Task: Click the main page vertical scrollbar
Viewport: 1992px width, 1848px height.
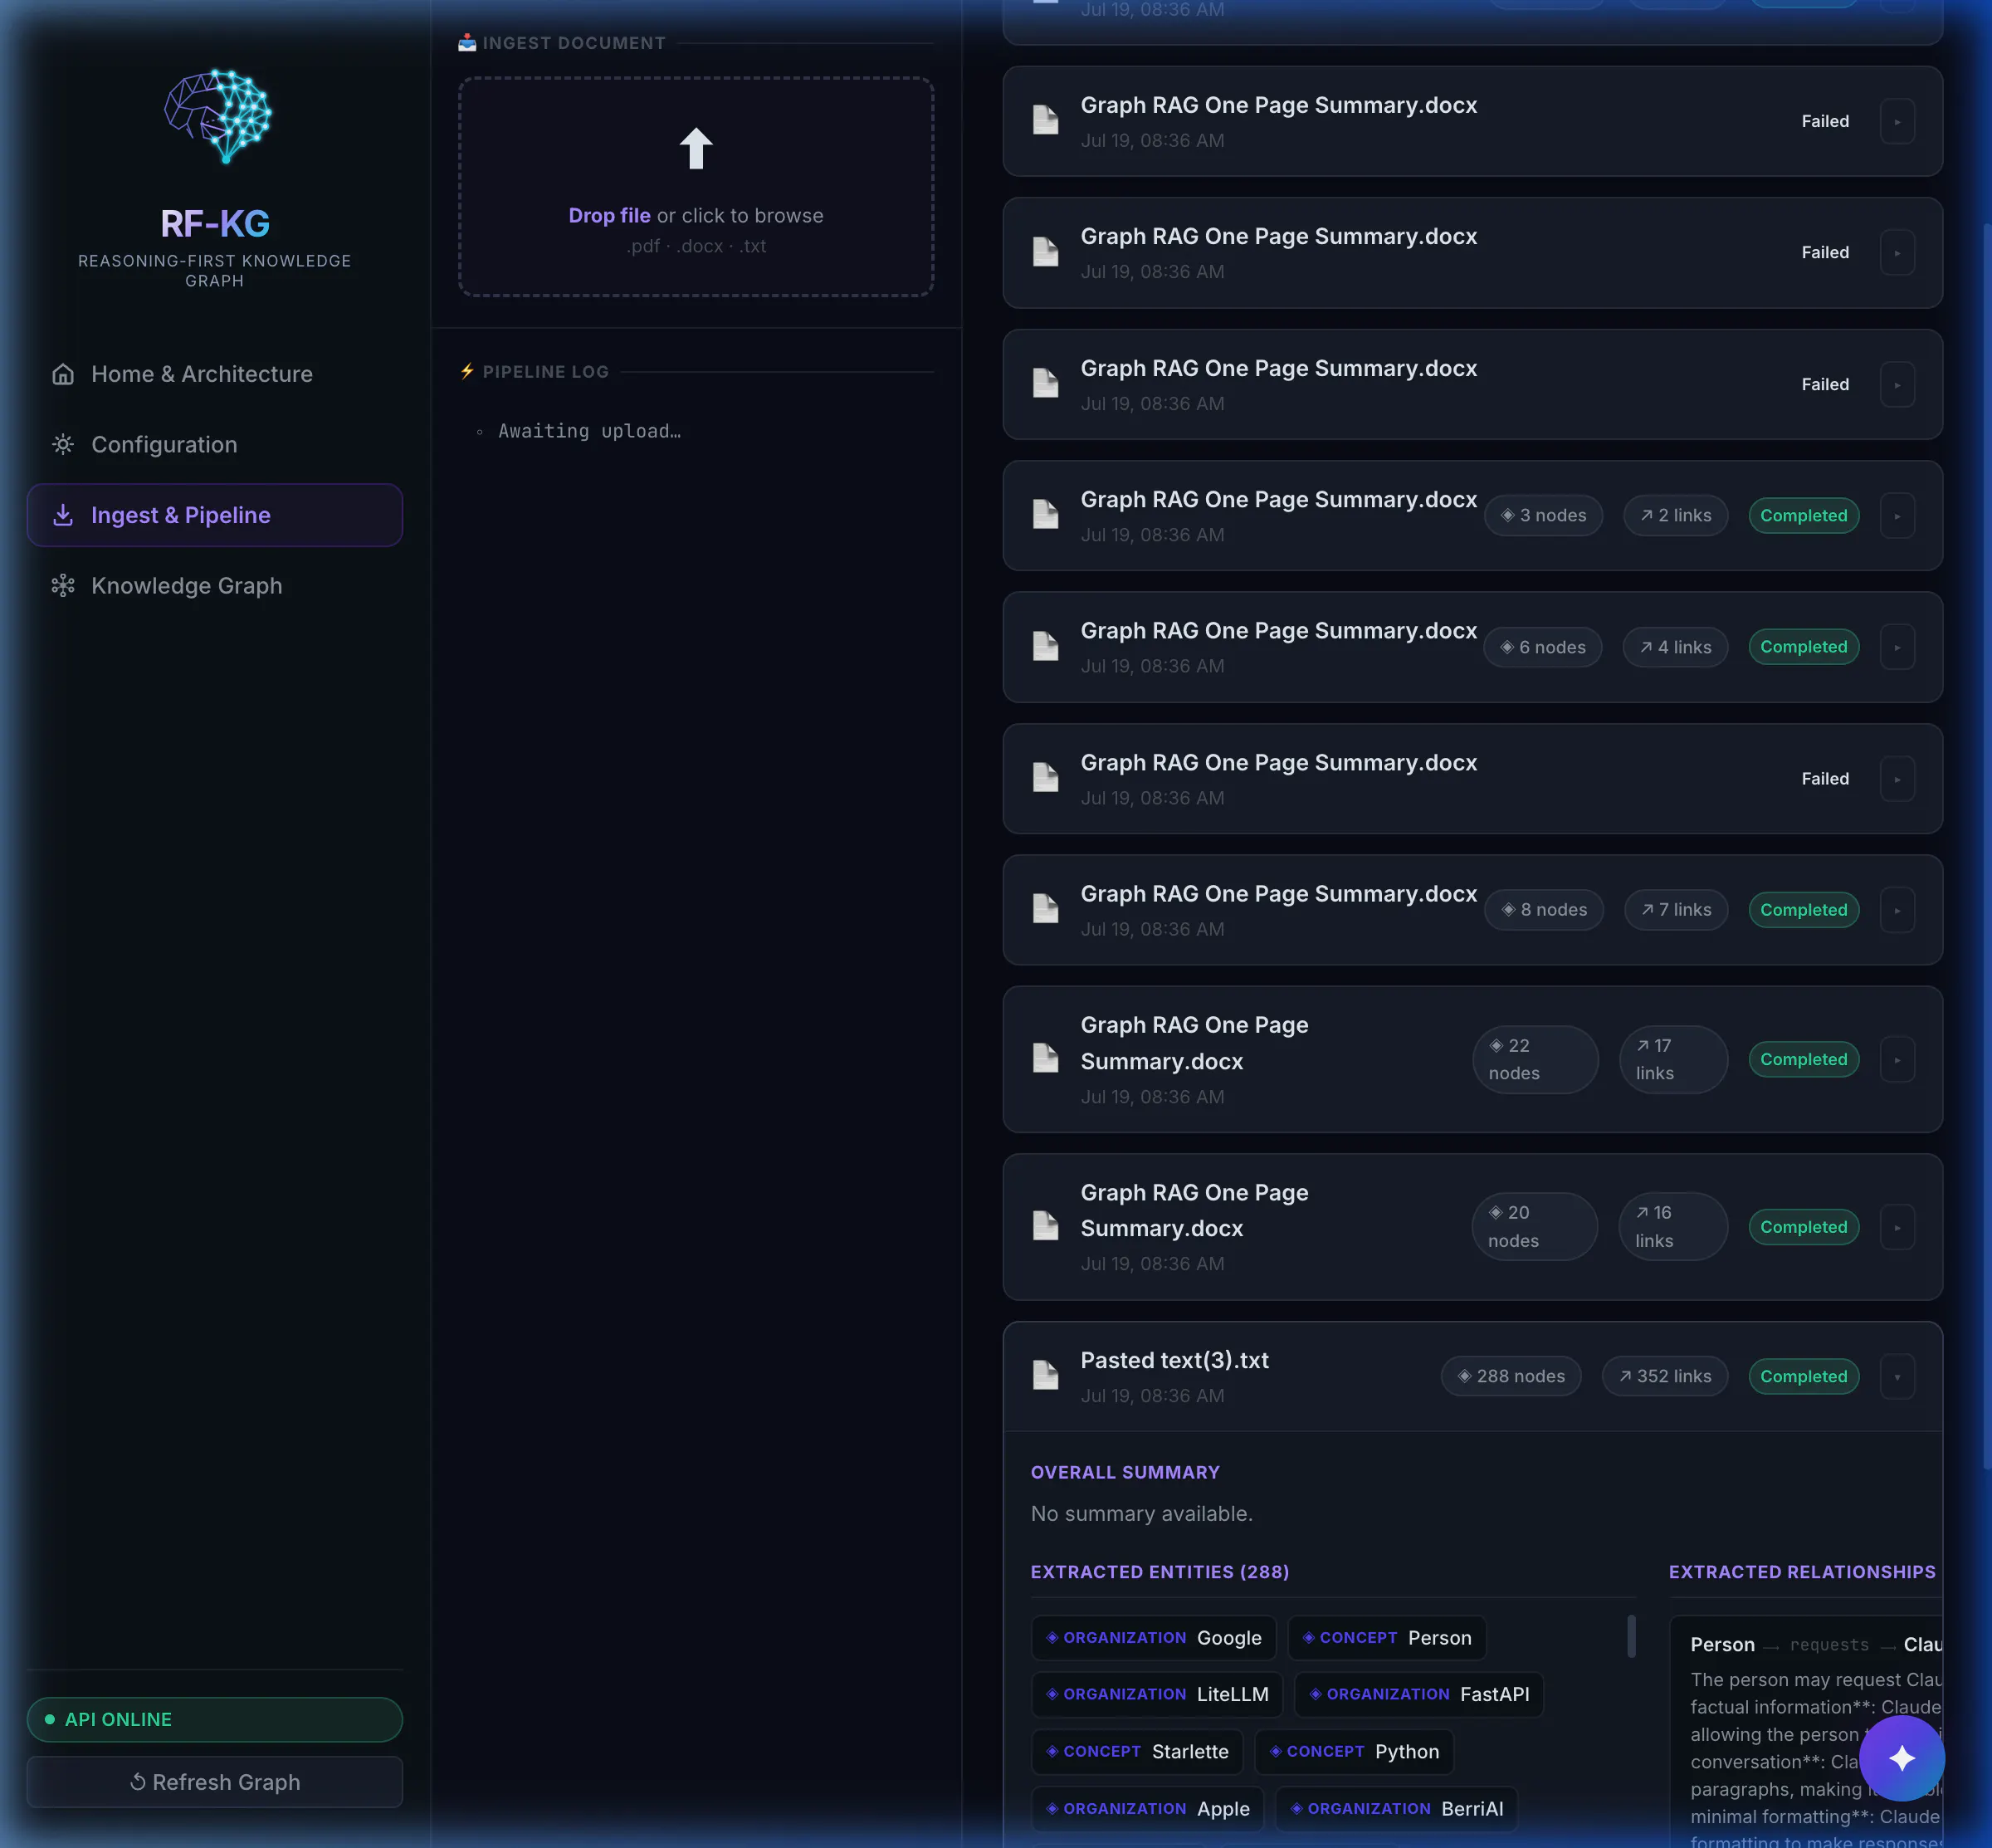Action: click(x=1986, y=846)
